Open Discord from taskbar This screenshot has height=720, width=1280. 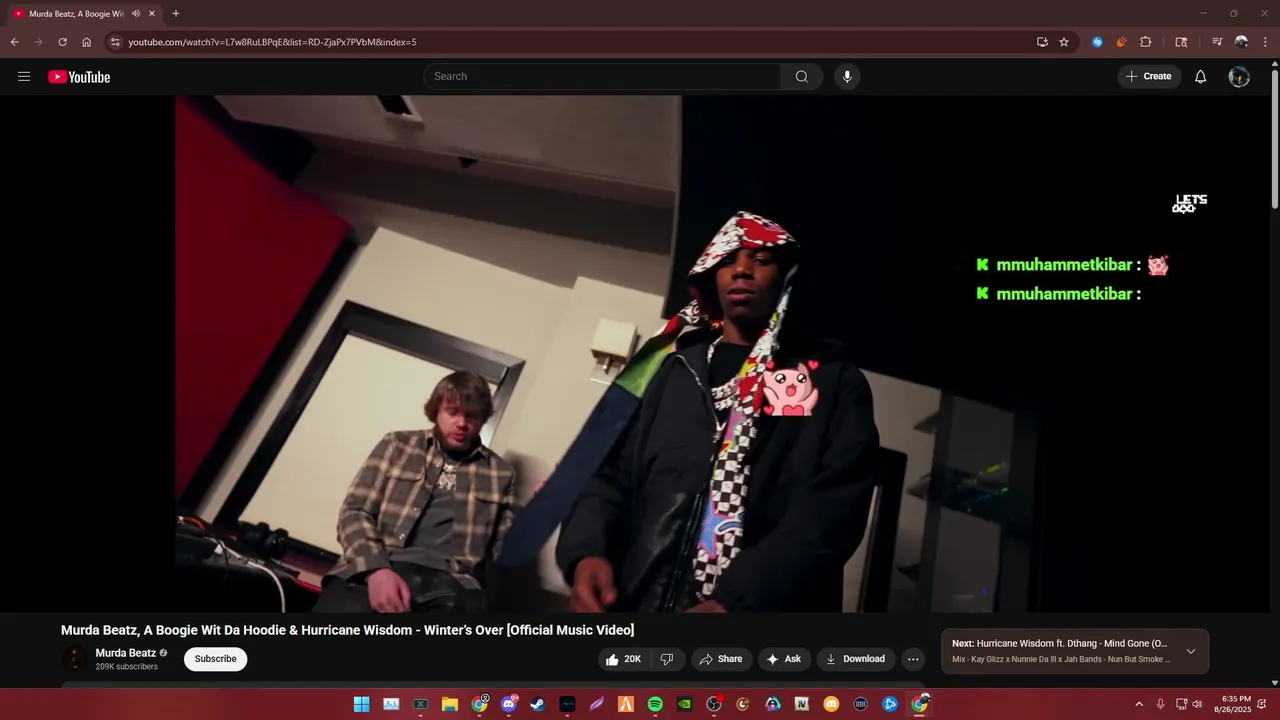(x=509, y=704)
